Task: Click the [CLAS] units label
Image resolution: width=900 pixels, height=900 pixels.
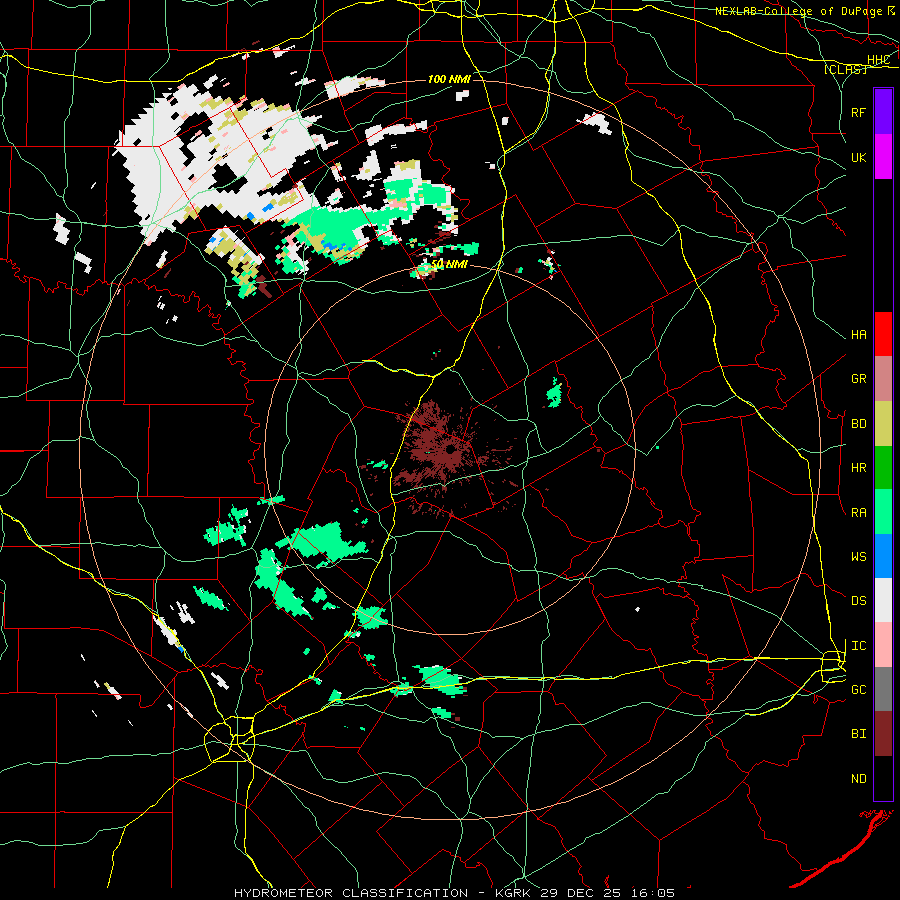Action: [845, 69]
